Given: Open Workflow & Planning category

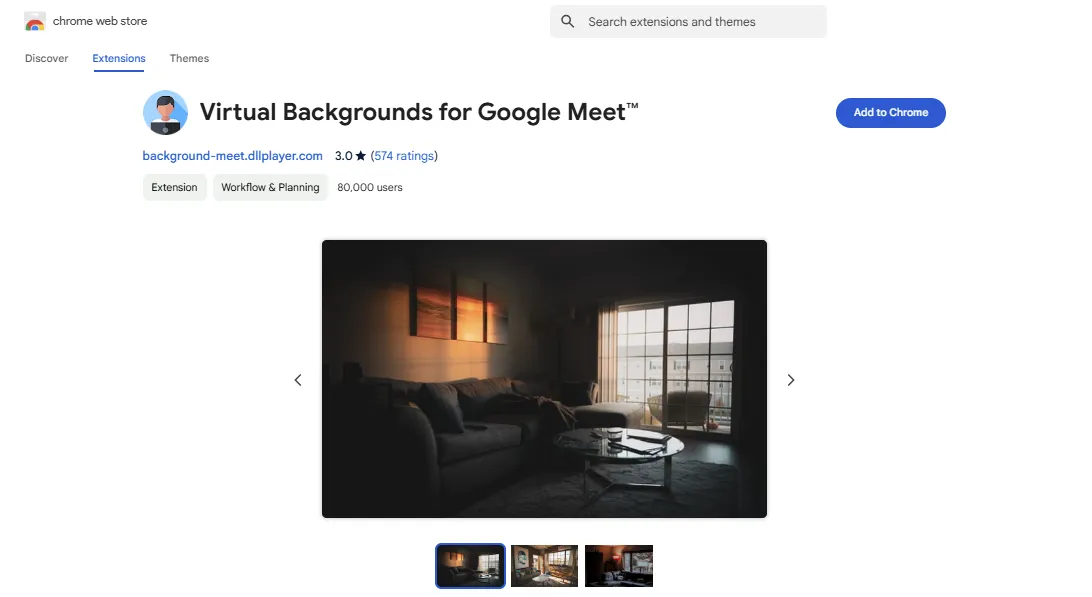Looking at the screenshot, I should (270, 187).
